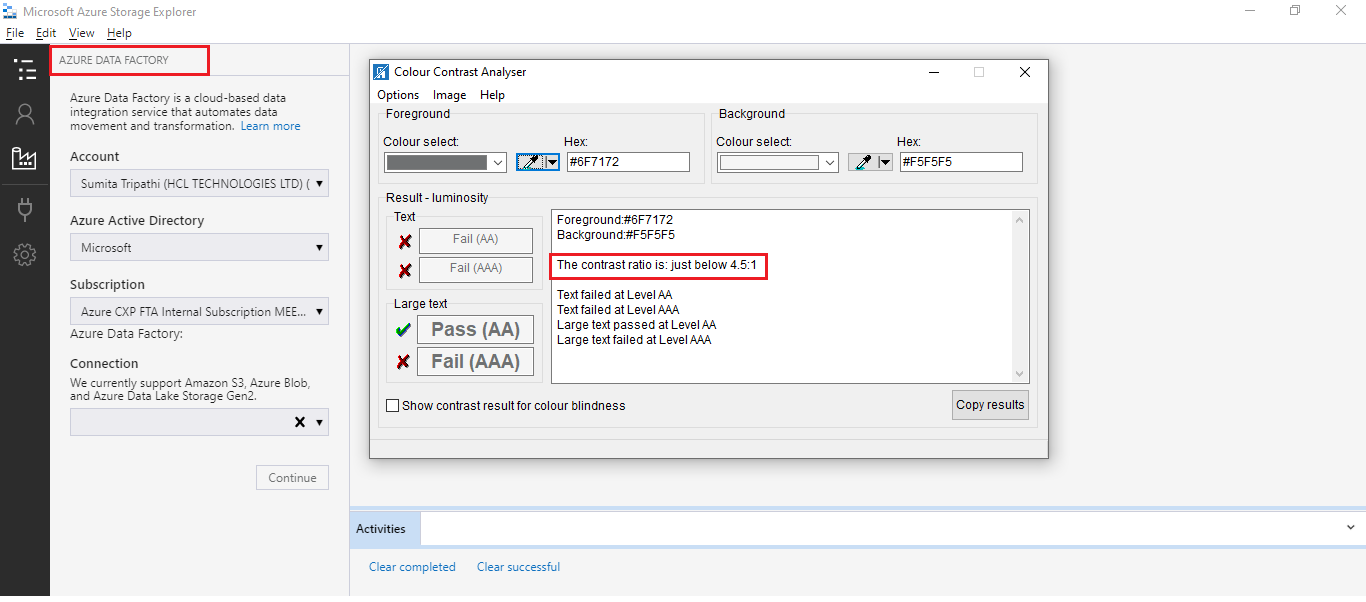Click the Clear completed link
1366x602 pixels.
tap(412, 567)
